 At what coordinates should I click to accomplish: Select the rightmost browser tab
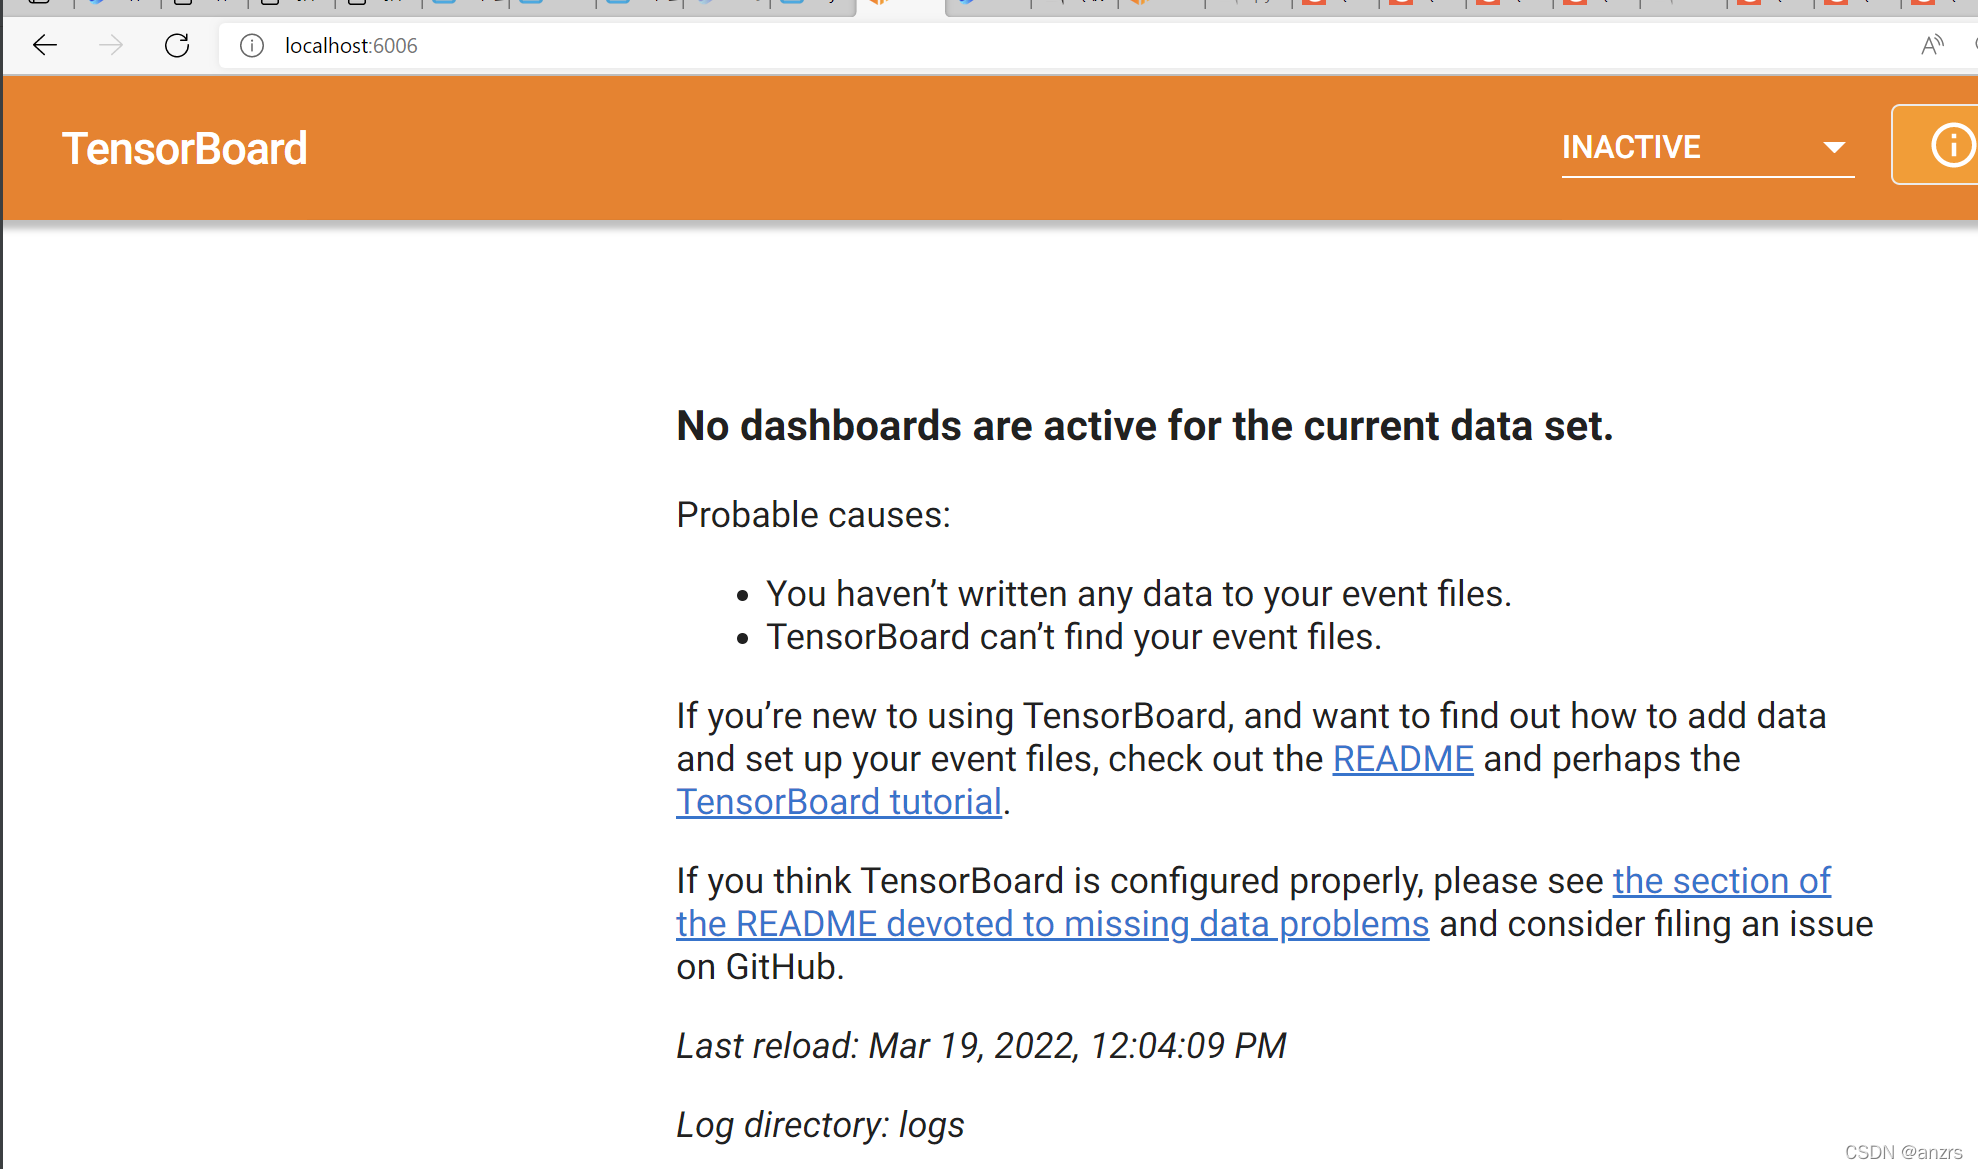(1940, 7)
